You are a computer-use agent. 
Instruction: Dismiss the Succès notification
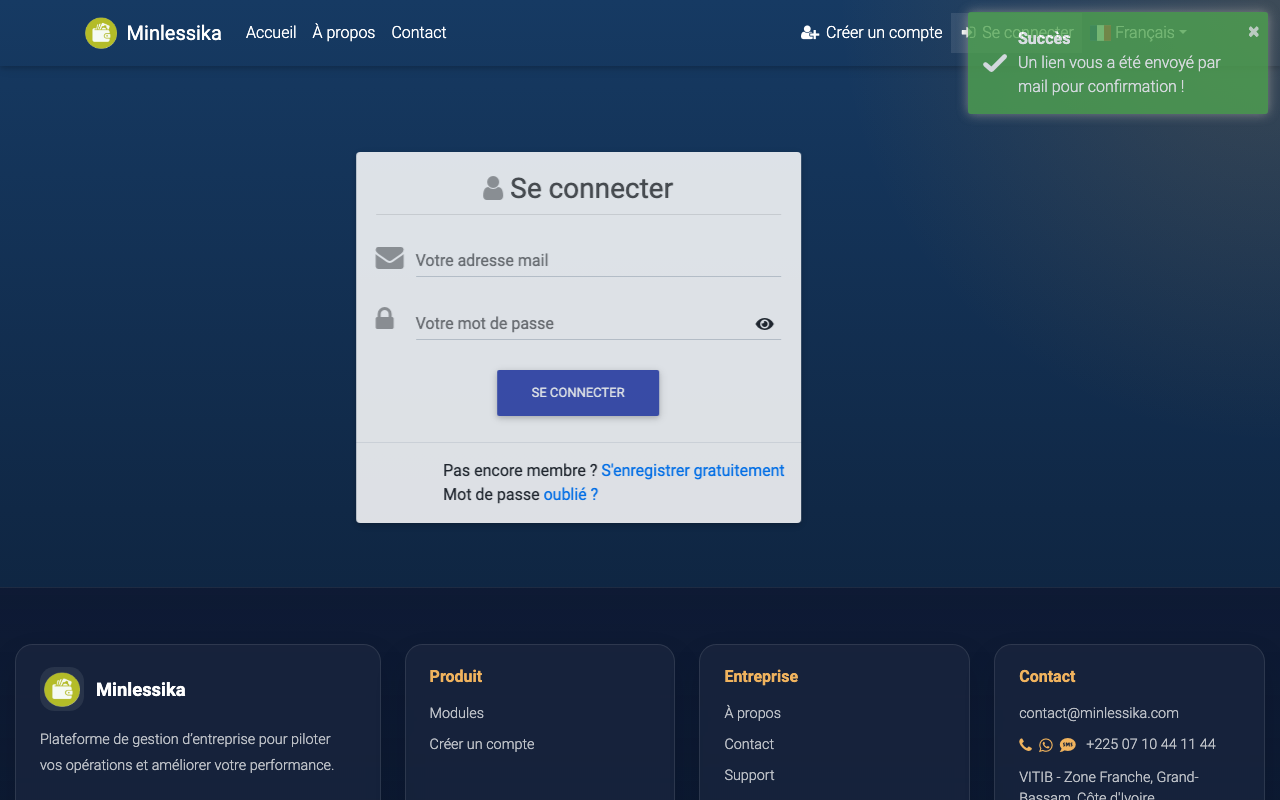[1254, 32]
